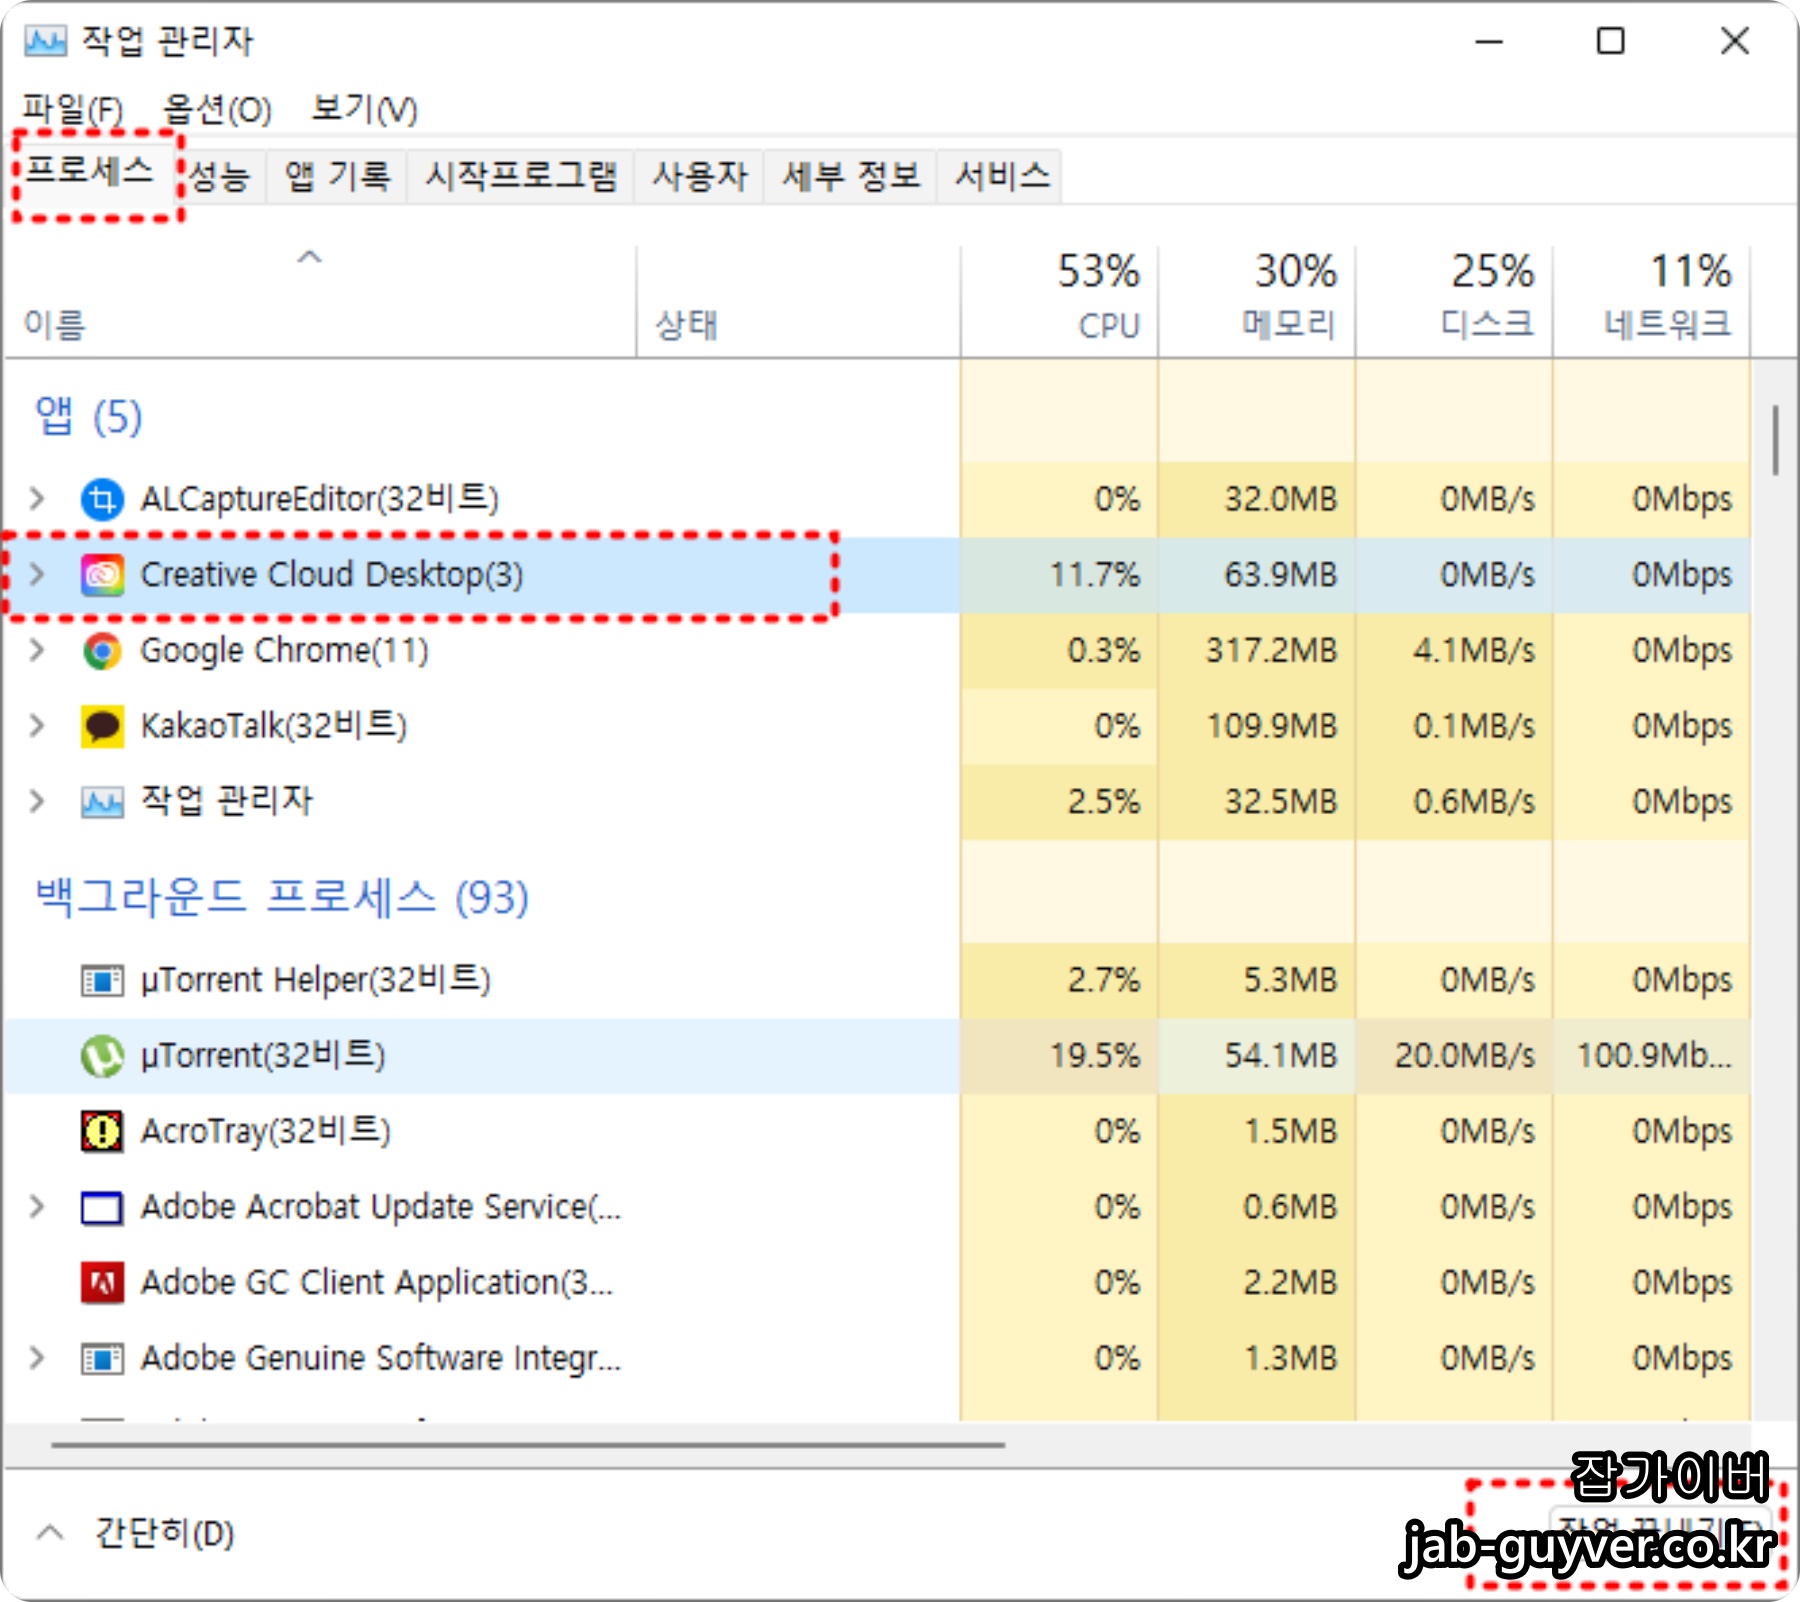Open the 파일(F) menu

tap(72, 109)
